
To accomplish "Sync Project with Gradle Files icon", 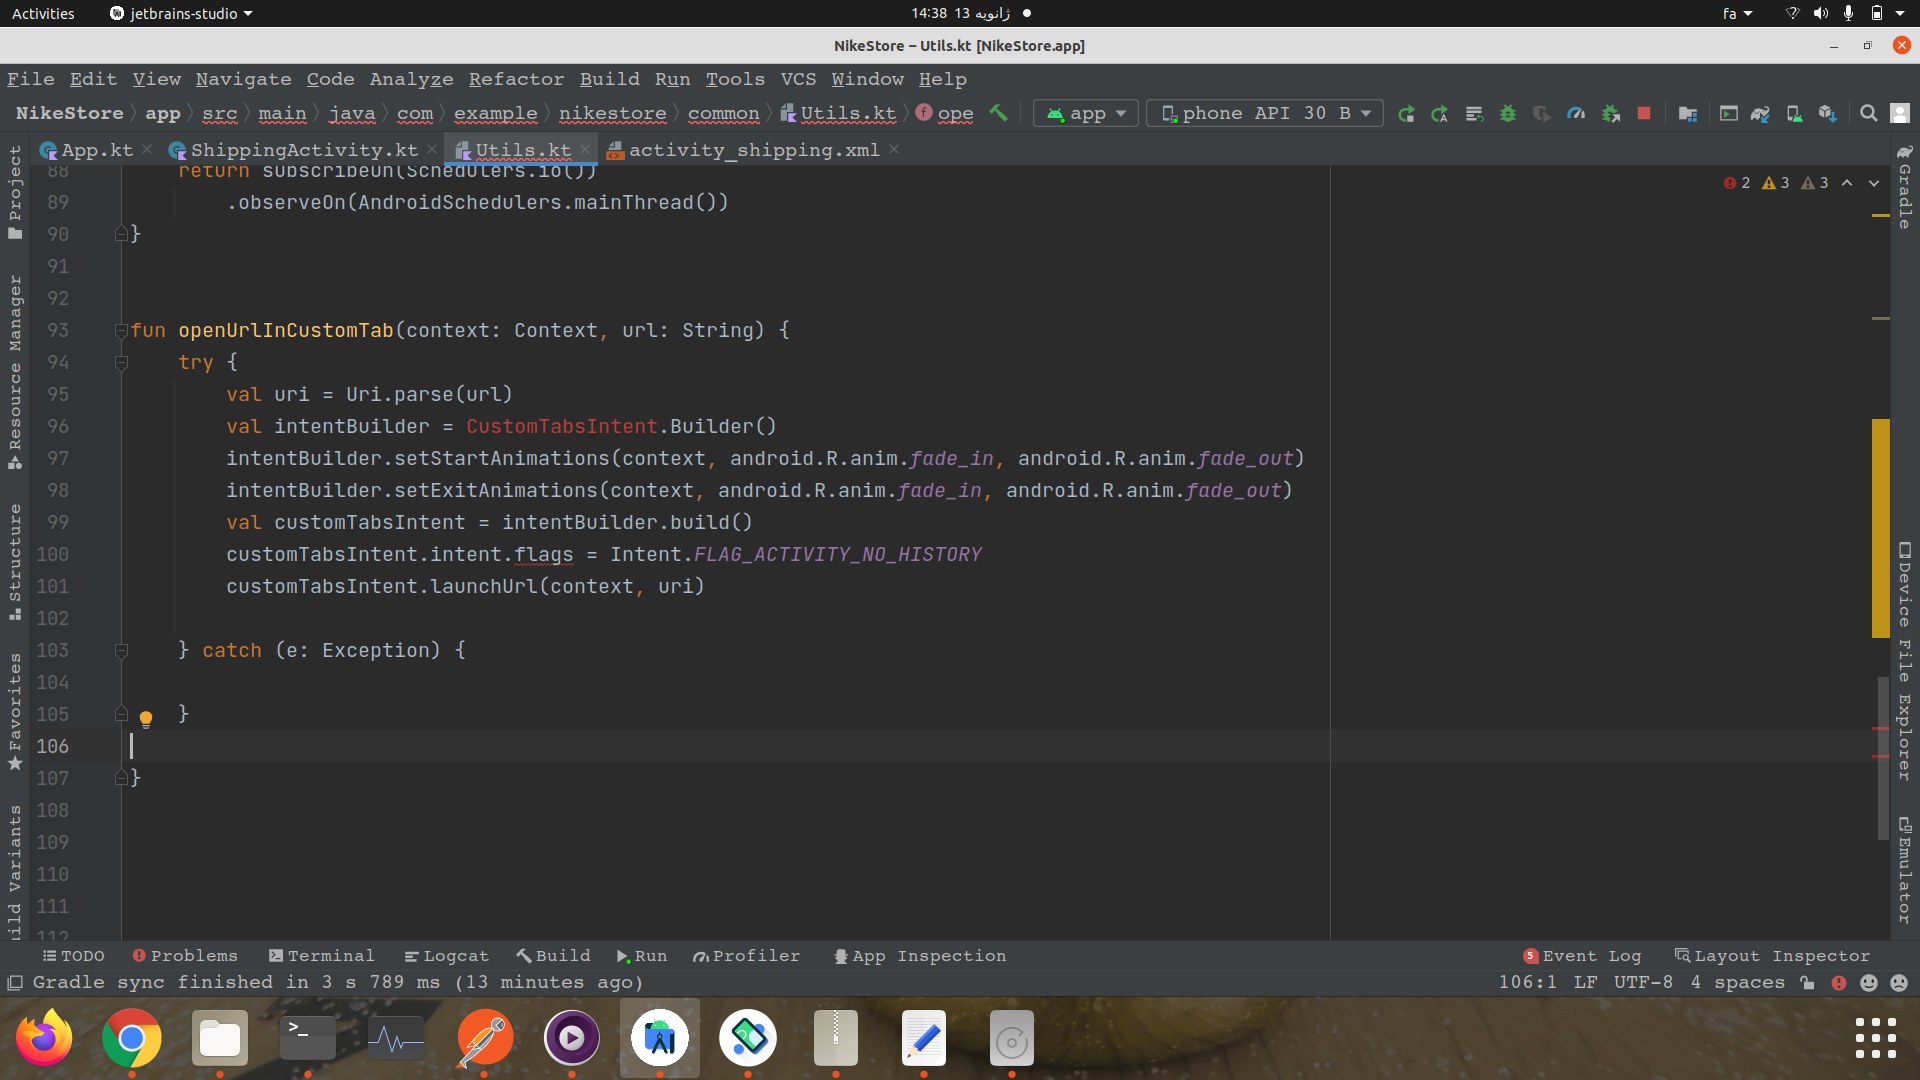I will pos(1761,114).
